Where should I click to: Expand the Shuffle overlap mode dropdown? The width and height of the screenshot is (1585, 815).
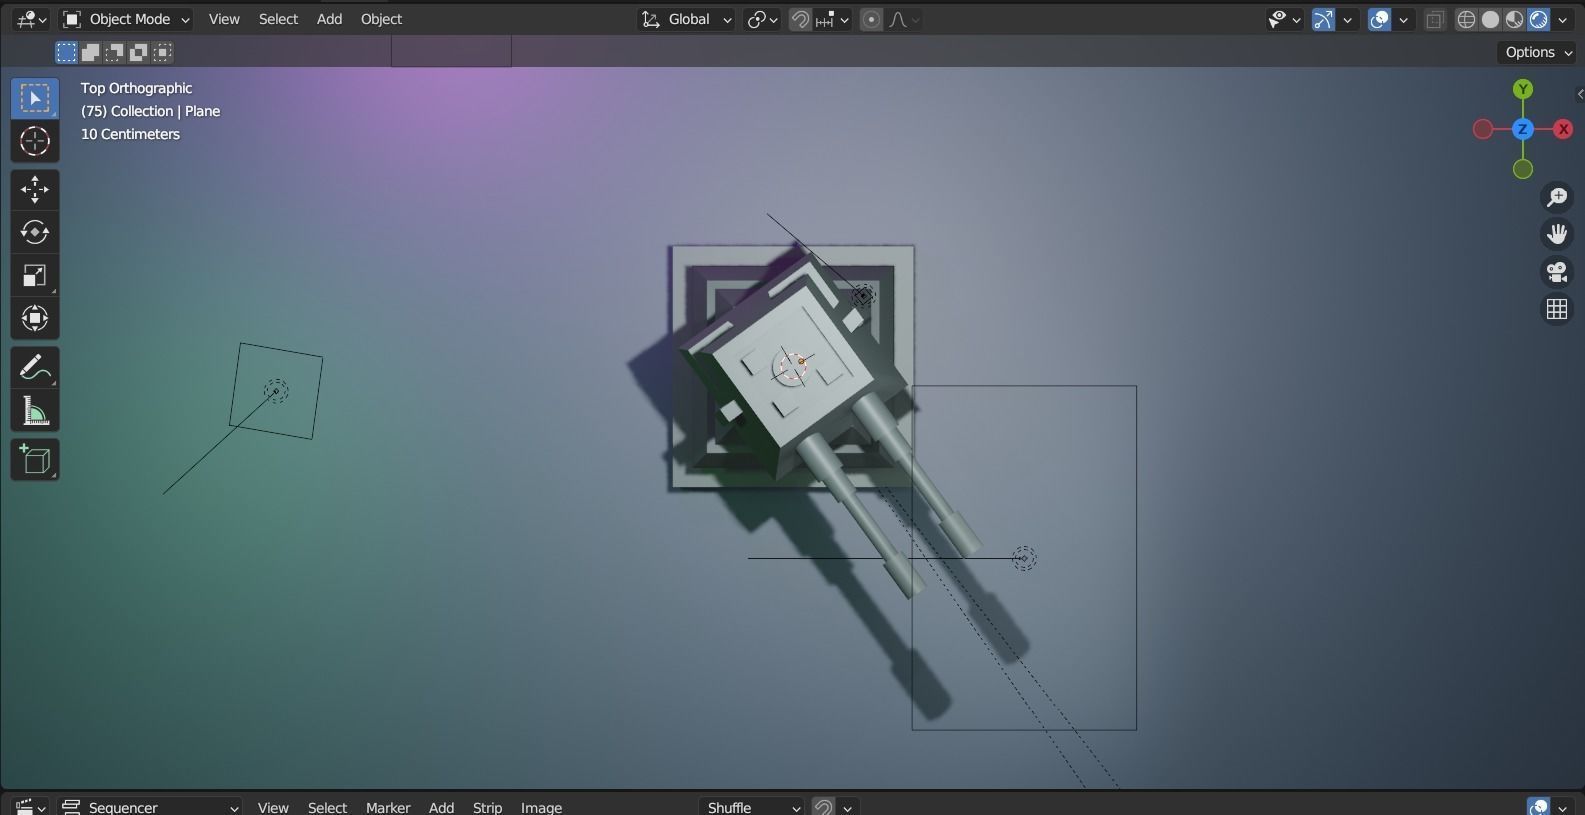coord(752,807)
